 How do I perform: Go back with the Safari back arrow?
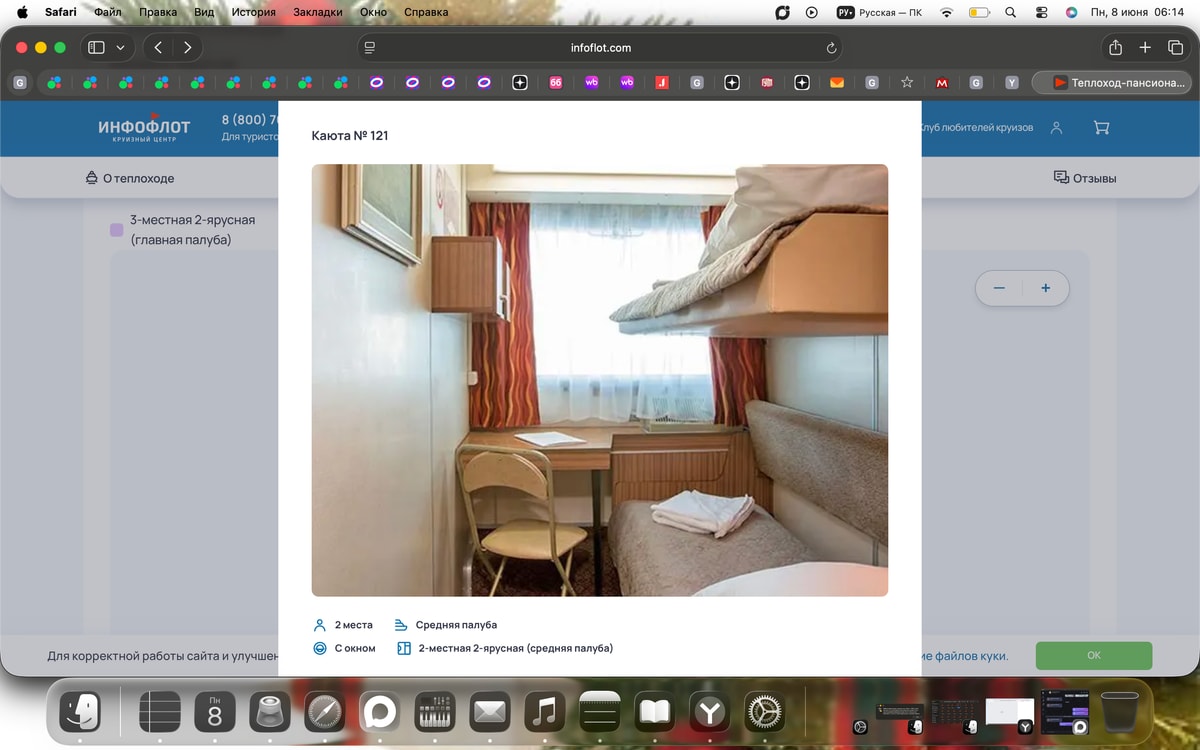(x=158, y=47)
